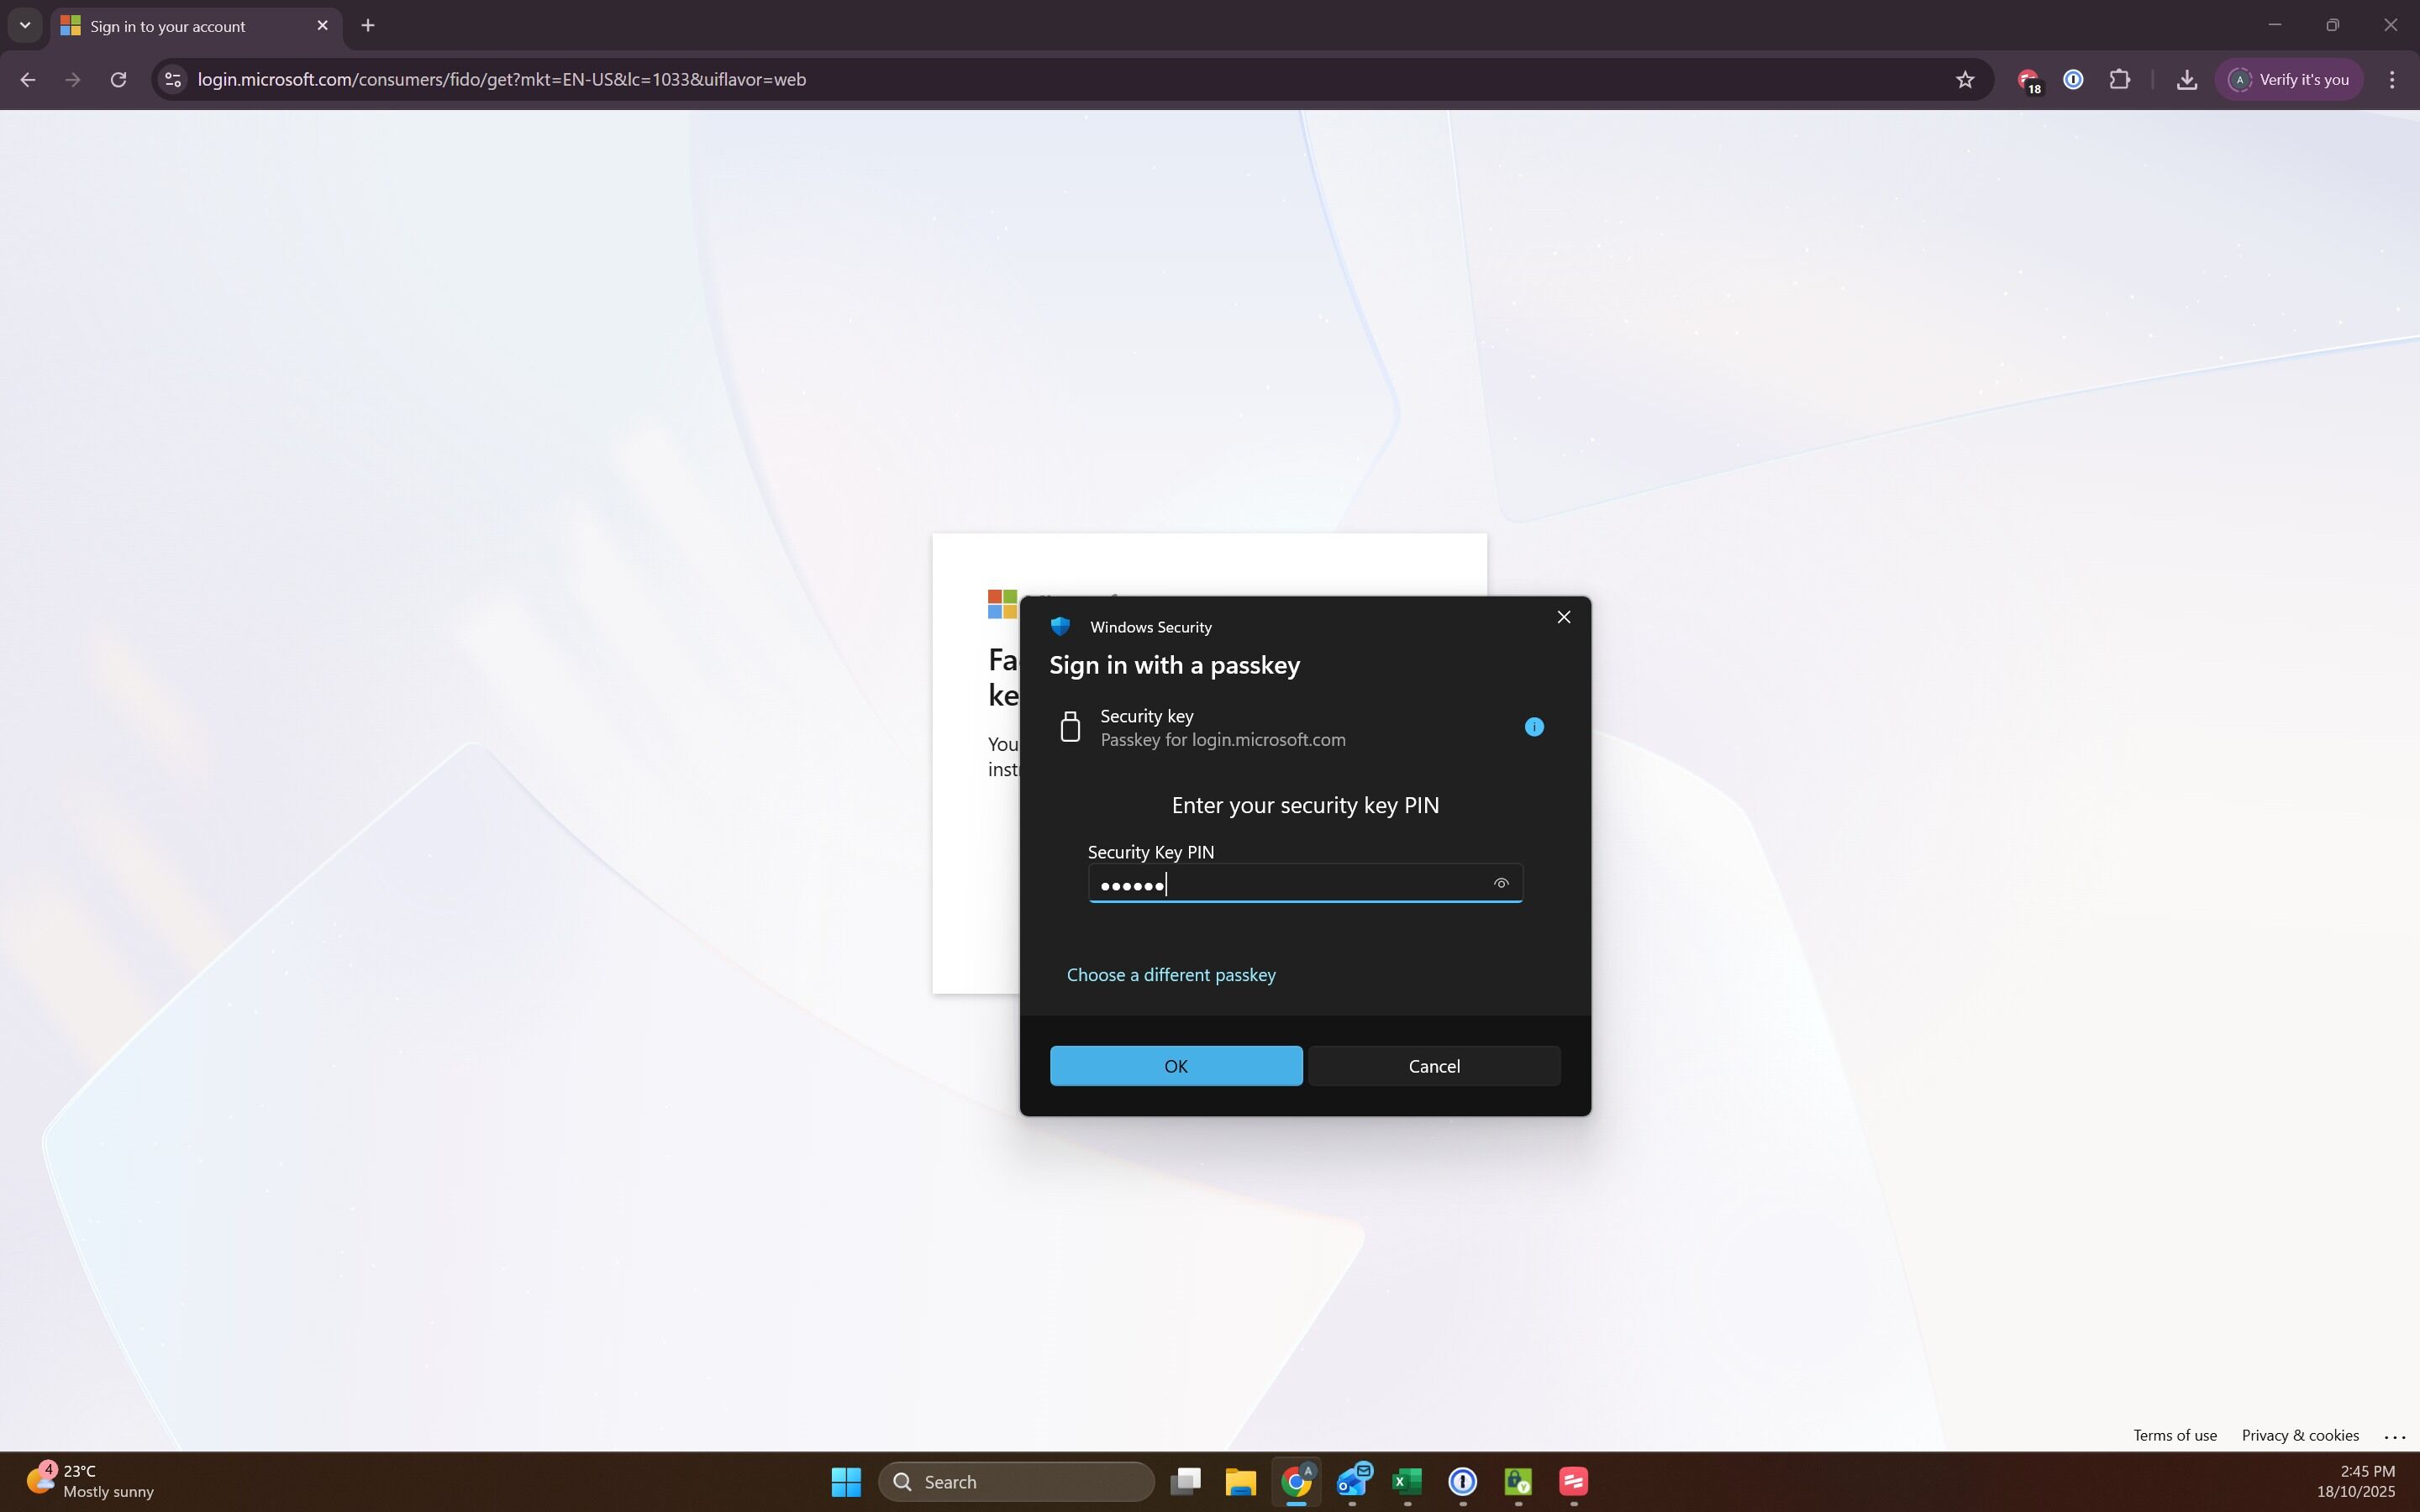Open Chrome's three-dot menu

2391,79
